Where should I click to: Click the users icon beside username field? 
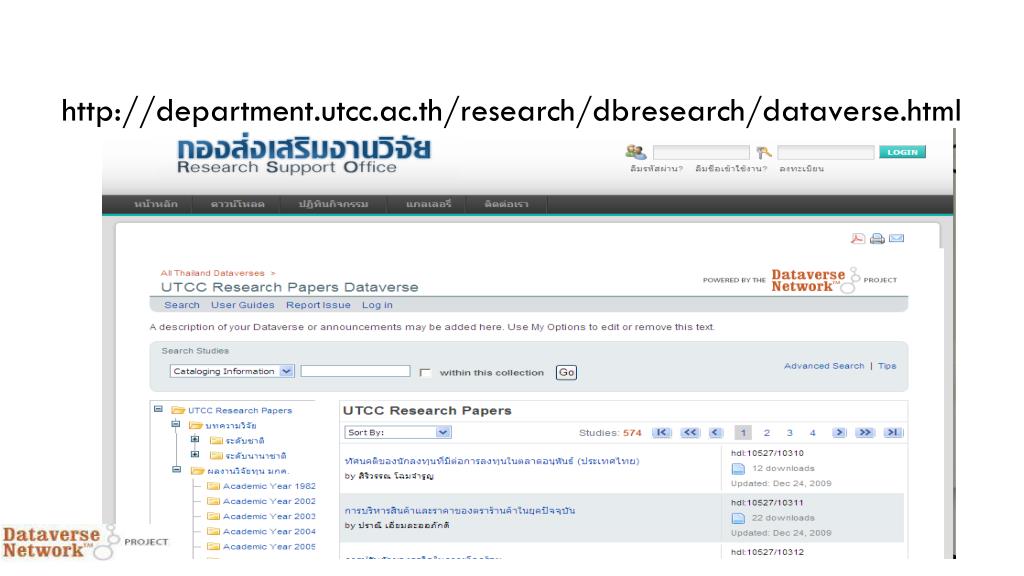tap(635, 152)
